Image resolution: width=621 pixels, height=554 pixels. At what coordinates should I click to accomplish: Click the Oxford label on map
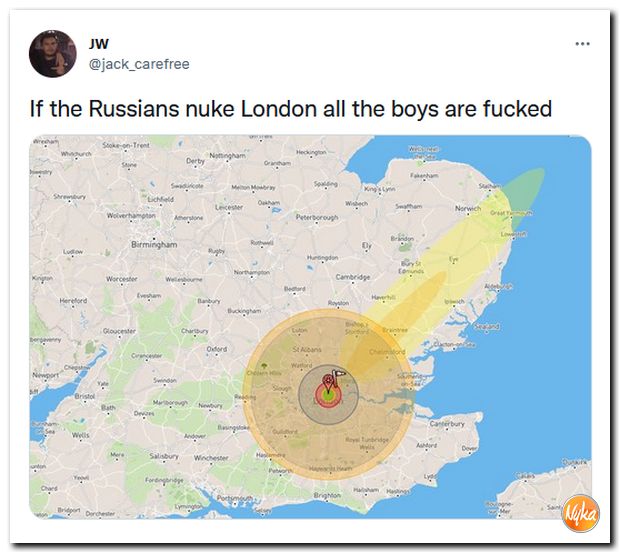coord(217,349)
